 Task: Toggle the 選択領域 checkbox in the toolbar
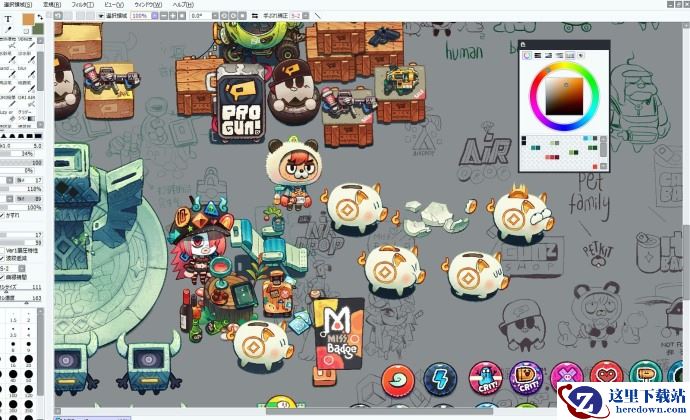(x=101, y=16)
